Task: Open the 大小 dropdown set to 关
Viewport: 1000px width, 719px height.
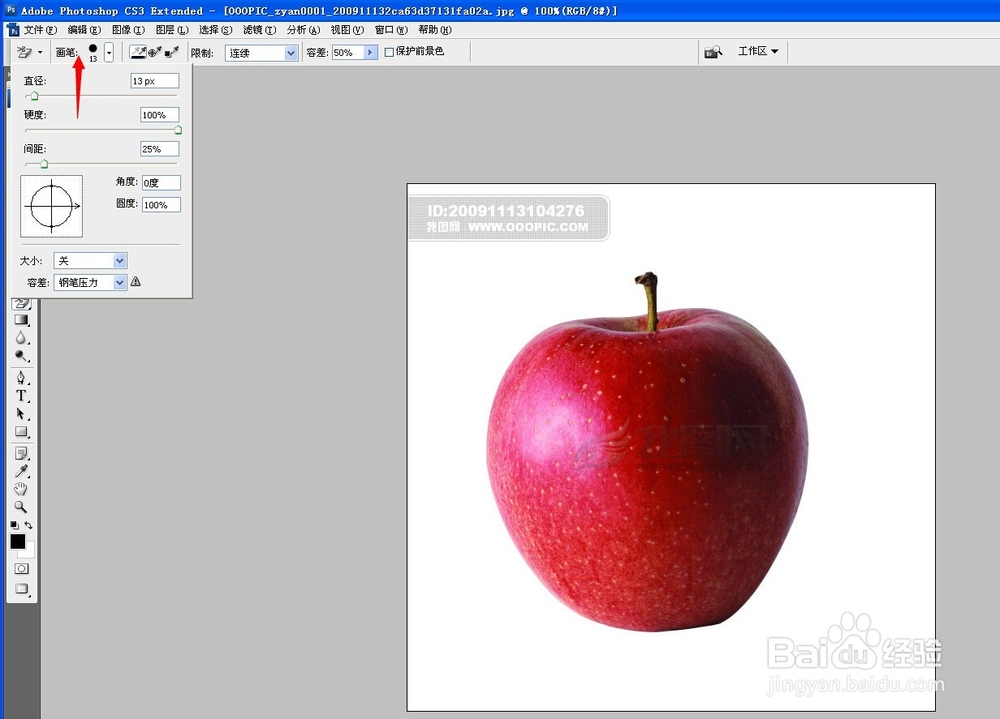Action: coord(91,260)
